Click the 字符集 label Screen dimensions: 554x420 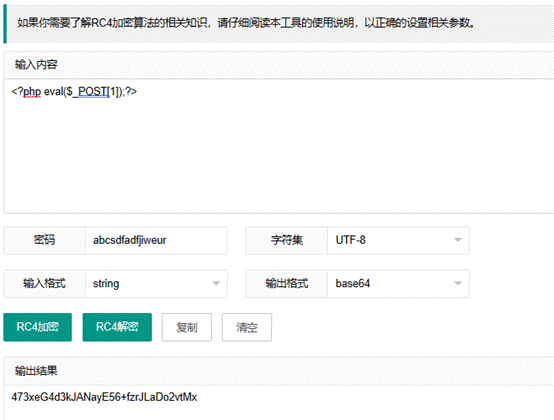pyautogui.click(x=287, y=240)
